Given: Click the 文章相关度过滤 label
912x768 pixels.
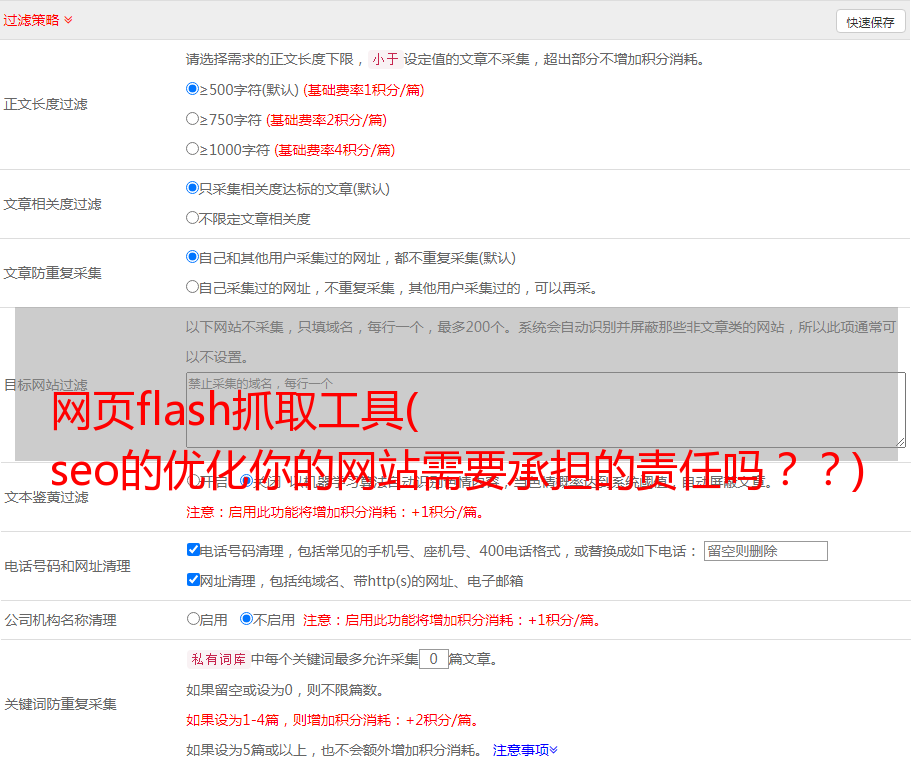Looking at the screenshot, I should pyautogui.click(x=52, y=204).
